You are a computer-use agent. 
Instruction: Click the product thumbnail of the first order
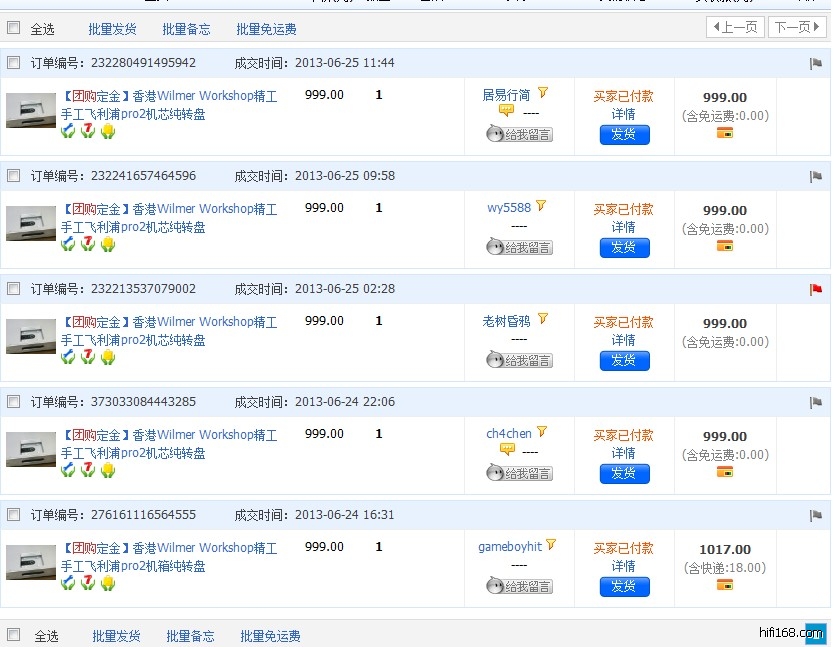coord(31,111)
